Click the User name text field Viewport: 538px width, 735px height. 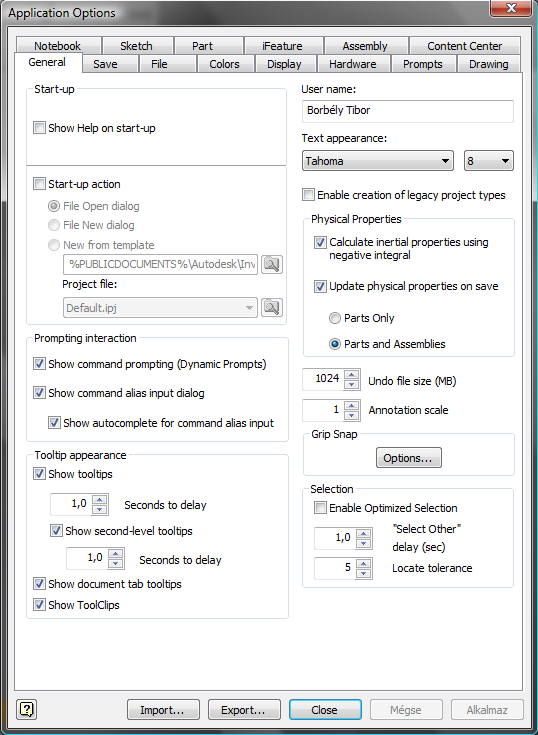click(x=408, y=111)
